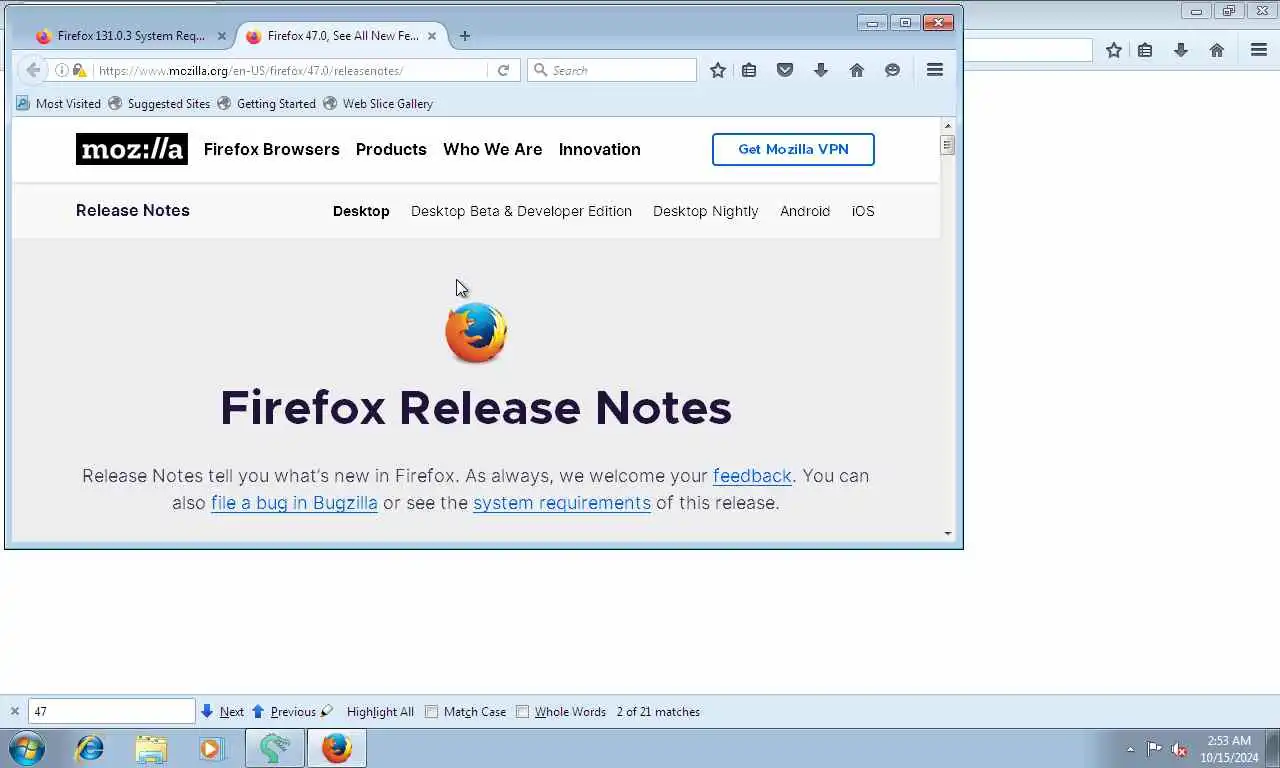
Task: Open Firefox Browsers menu
Action: tap(271, 149)
